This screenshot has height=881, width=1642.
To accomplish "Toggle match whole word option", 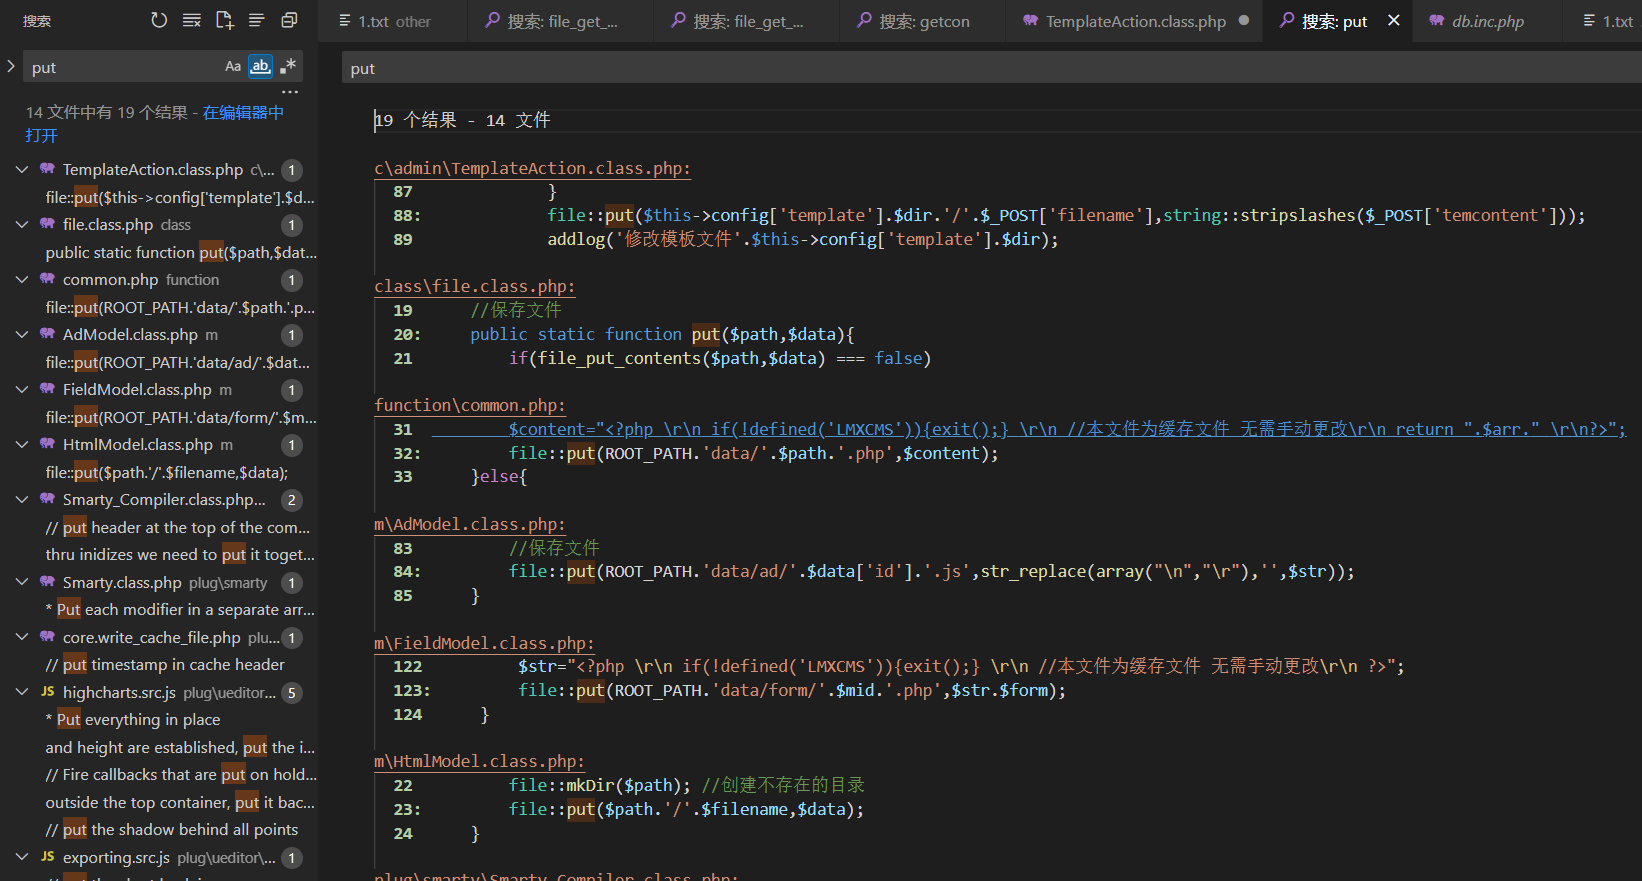I will click(x=260, y=66).
